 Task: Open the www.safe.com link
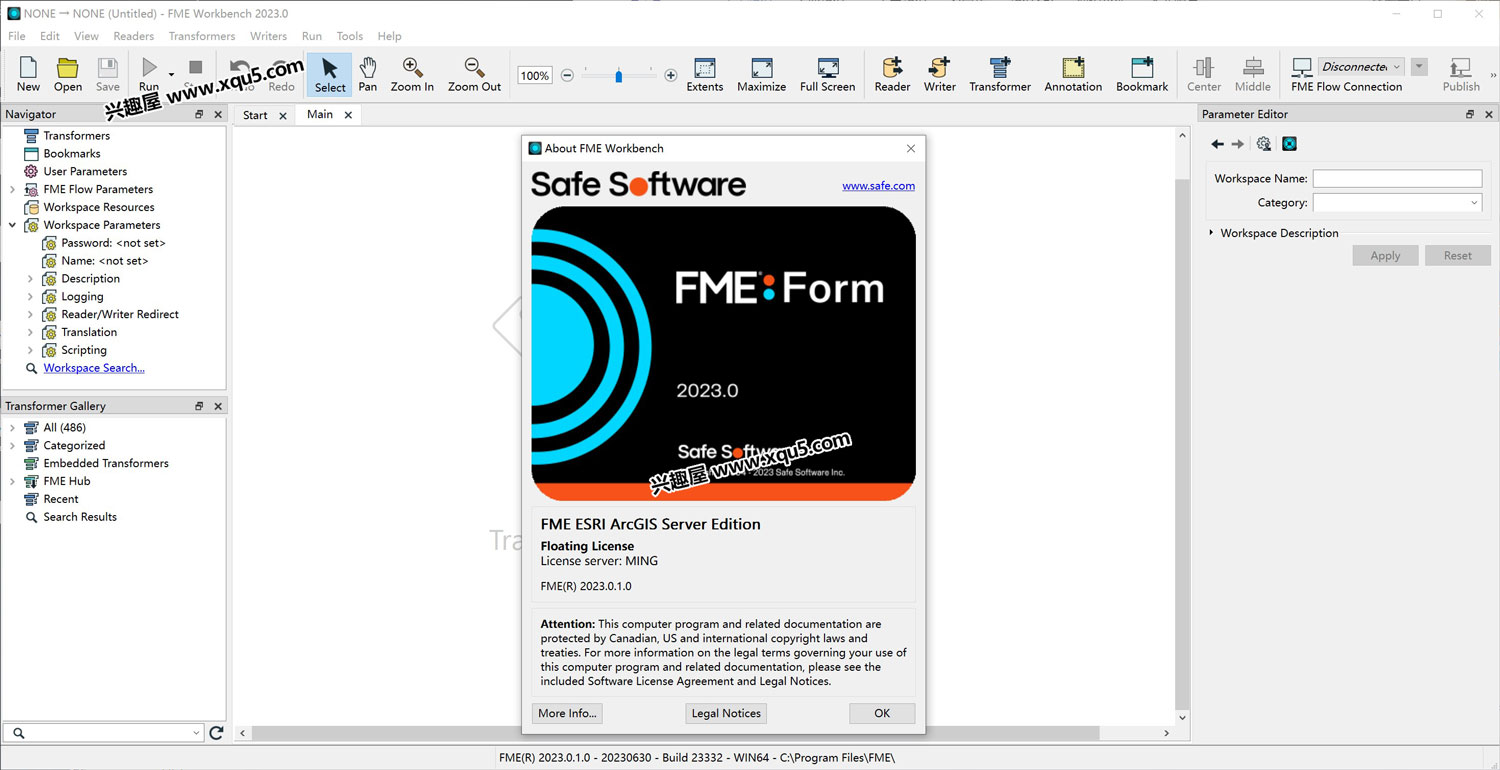[878, 186]
